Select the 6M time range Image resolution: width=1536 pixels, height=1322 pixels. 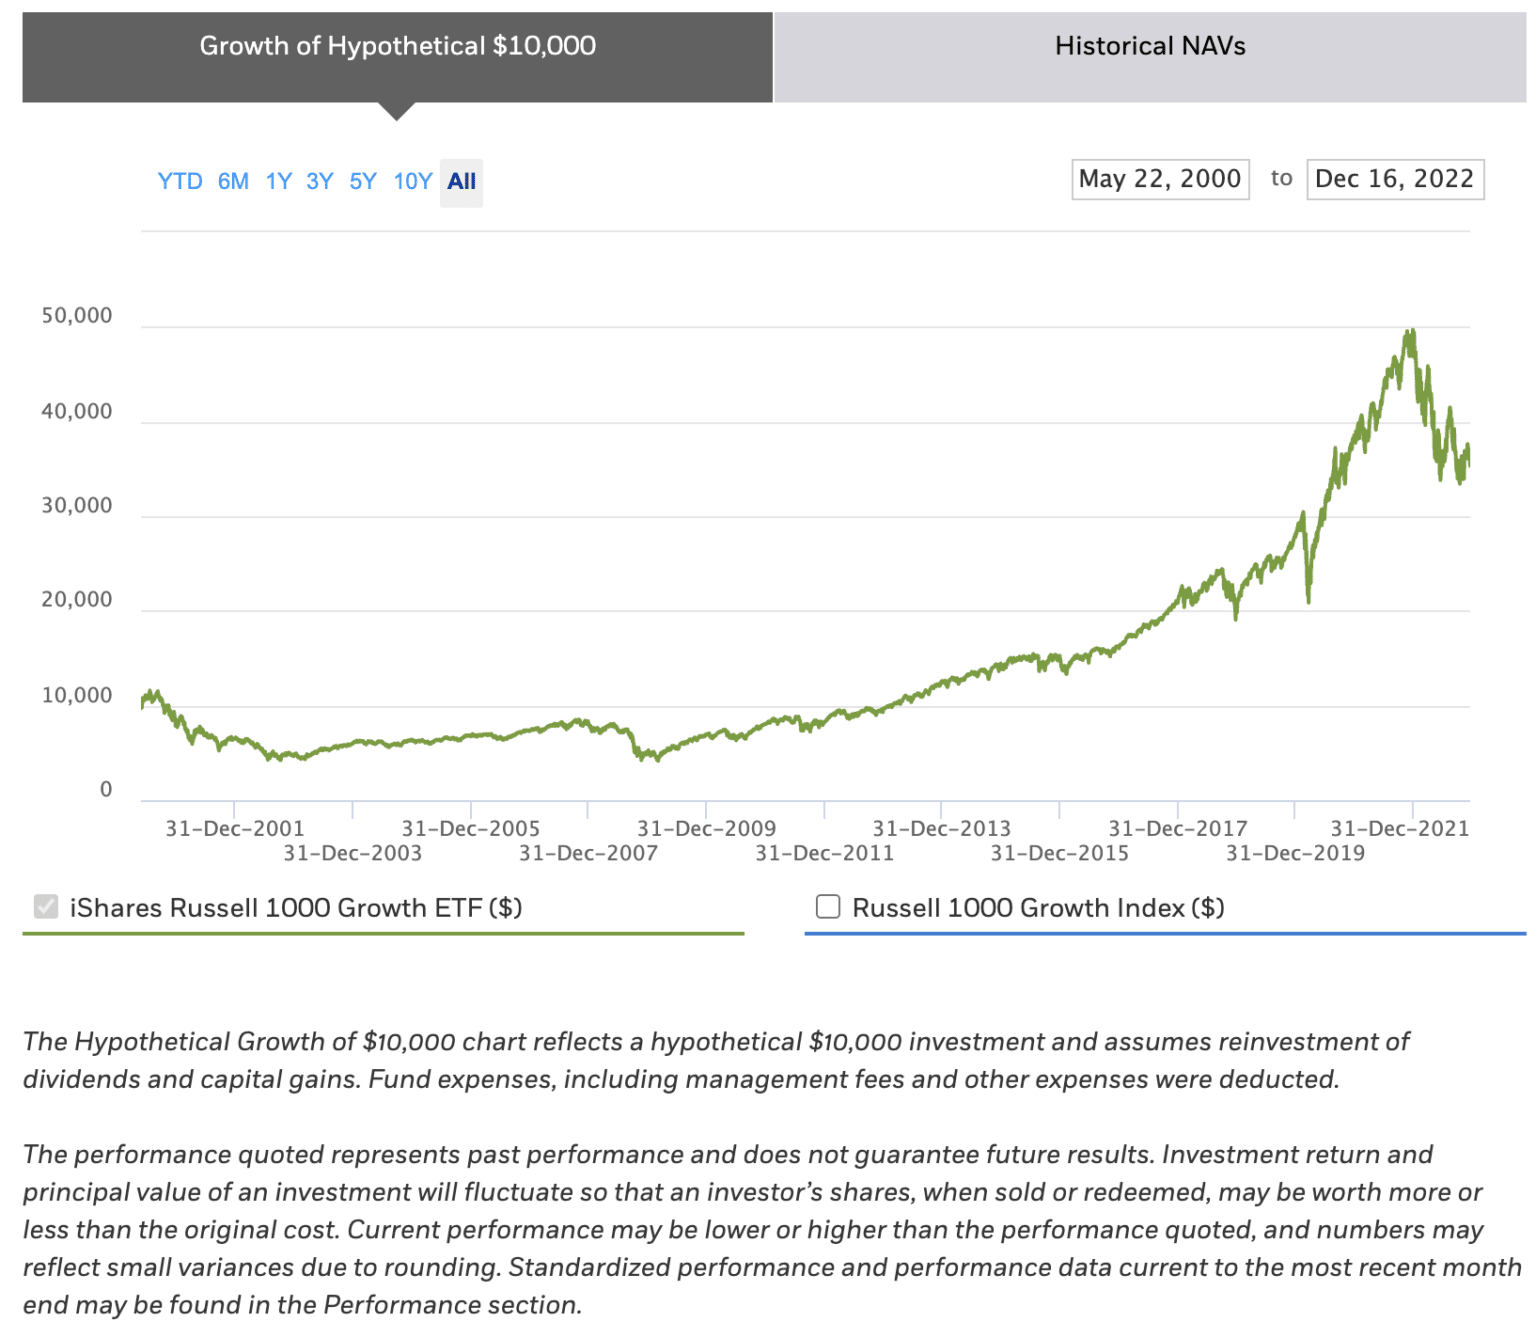[x=233, y=182]
